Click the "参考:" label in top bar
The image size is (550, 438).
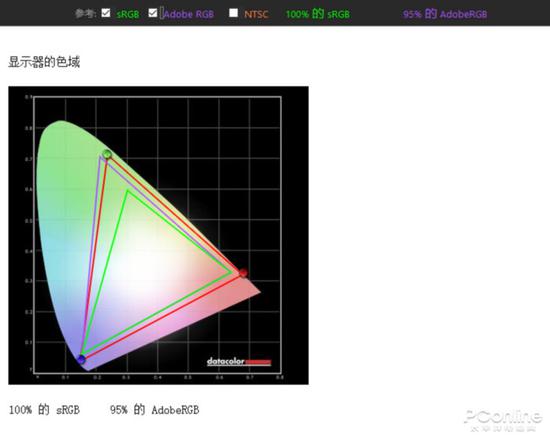coord(86,14)
